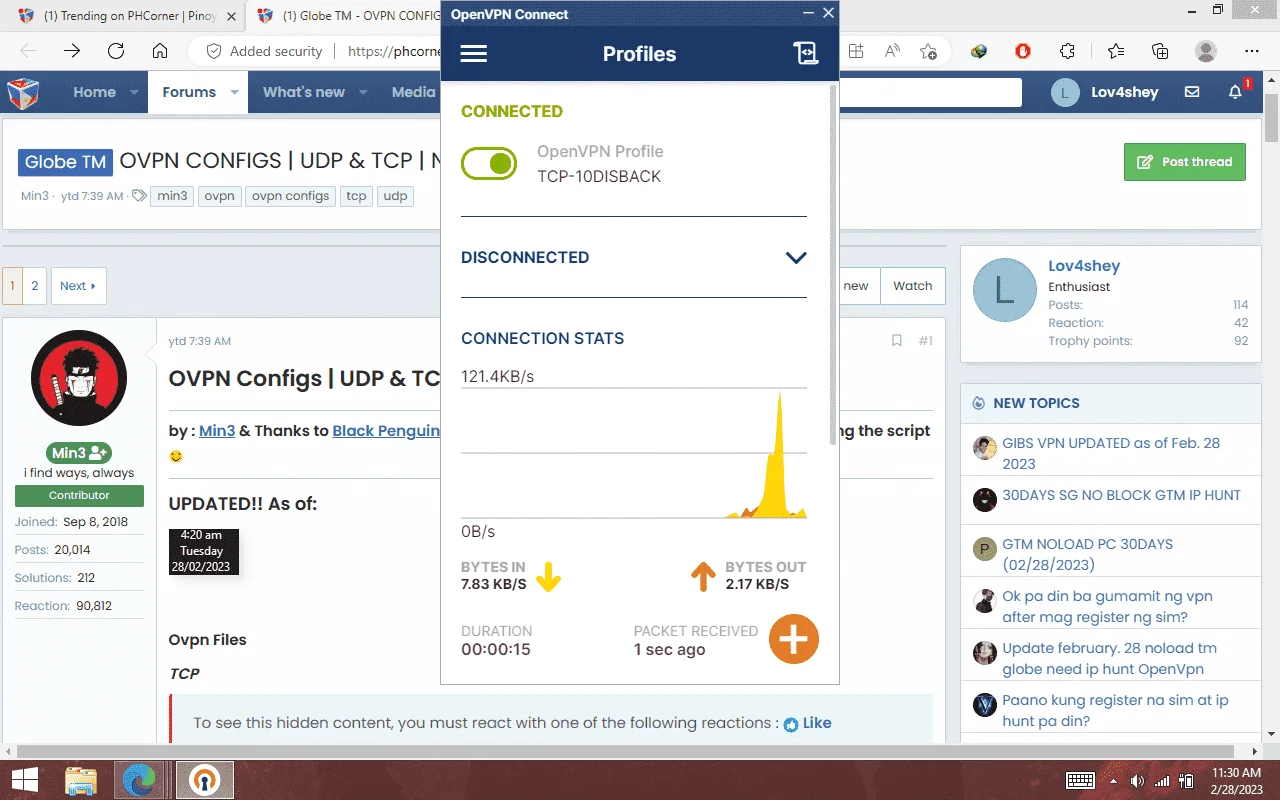Open Windows Start menu
The image size is (1280, 800).
[x=24, y=780]
